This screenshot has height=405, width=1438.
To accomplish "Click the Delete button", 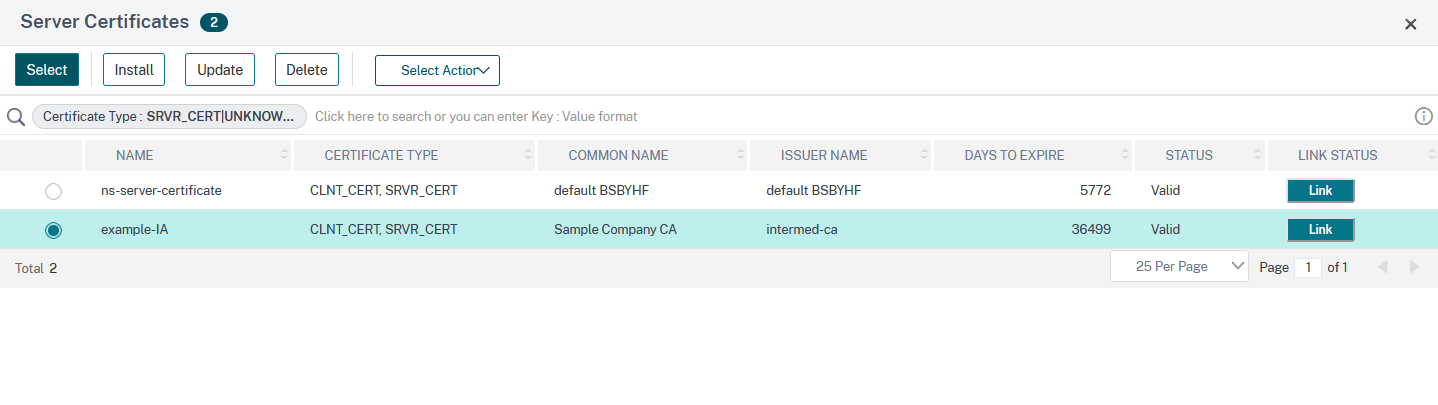I will coord(307,70).
